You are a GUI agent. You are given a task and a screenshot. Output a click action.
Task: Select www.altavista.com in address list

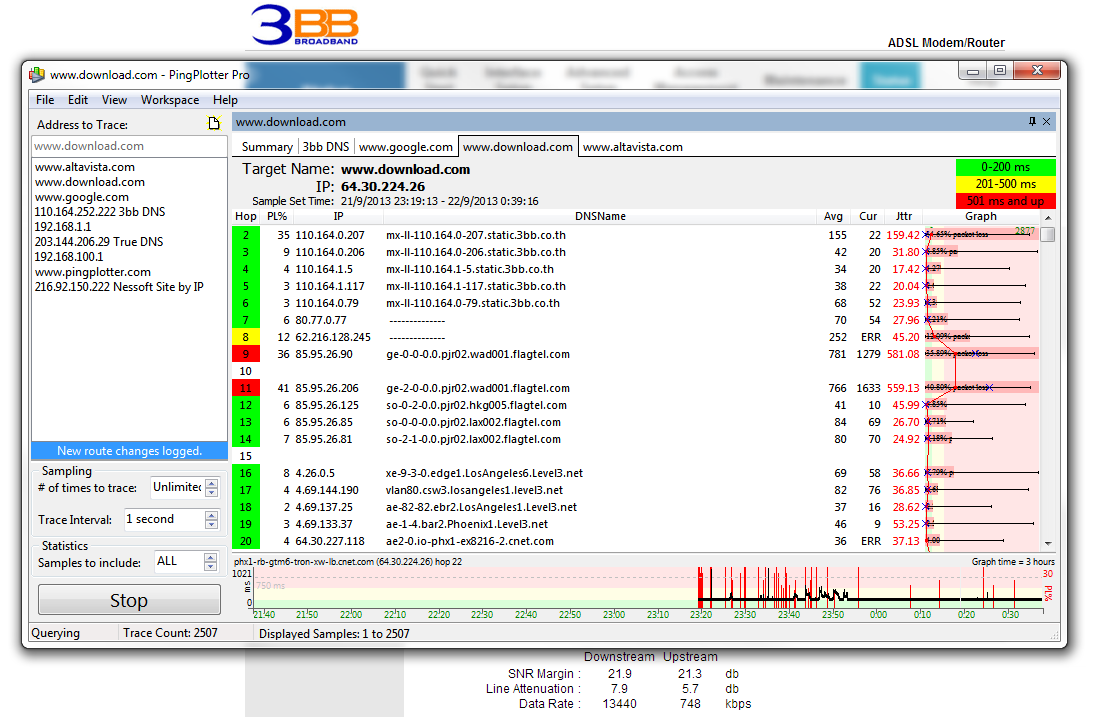(85, 167)
